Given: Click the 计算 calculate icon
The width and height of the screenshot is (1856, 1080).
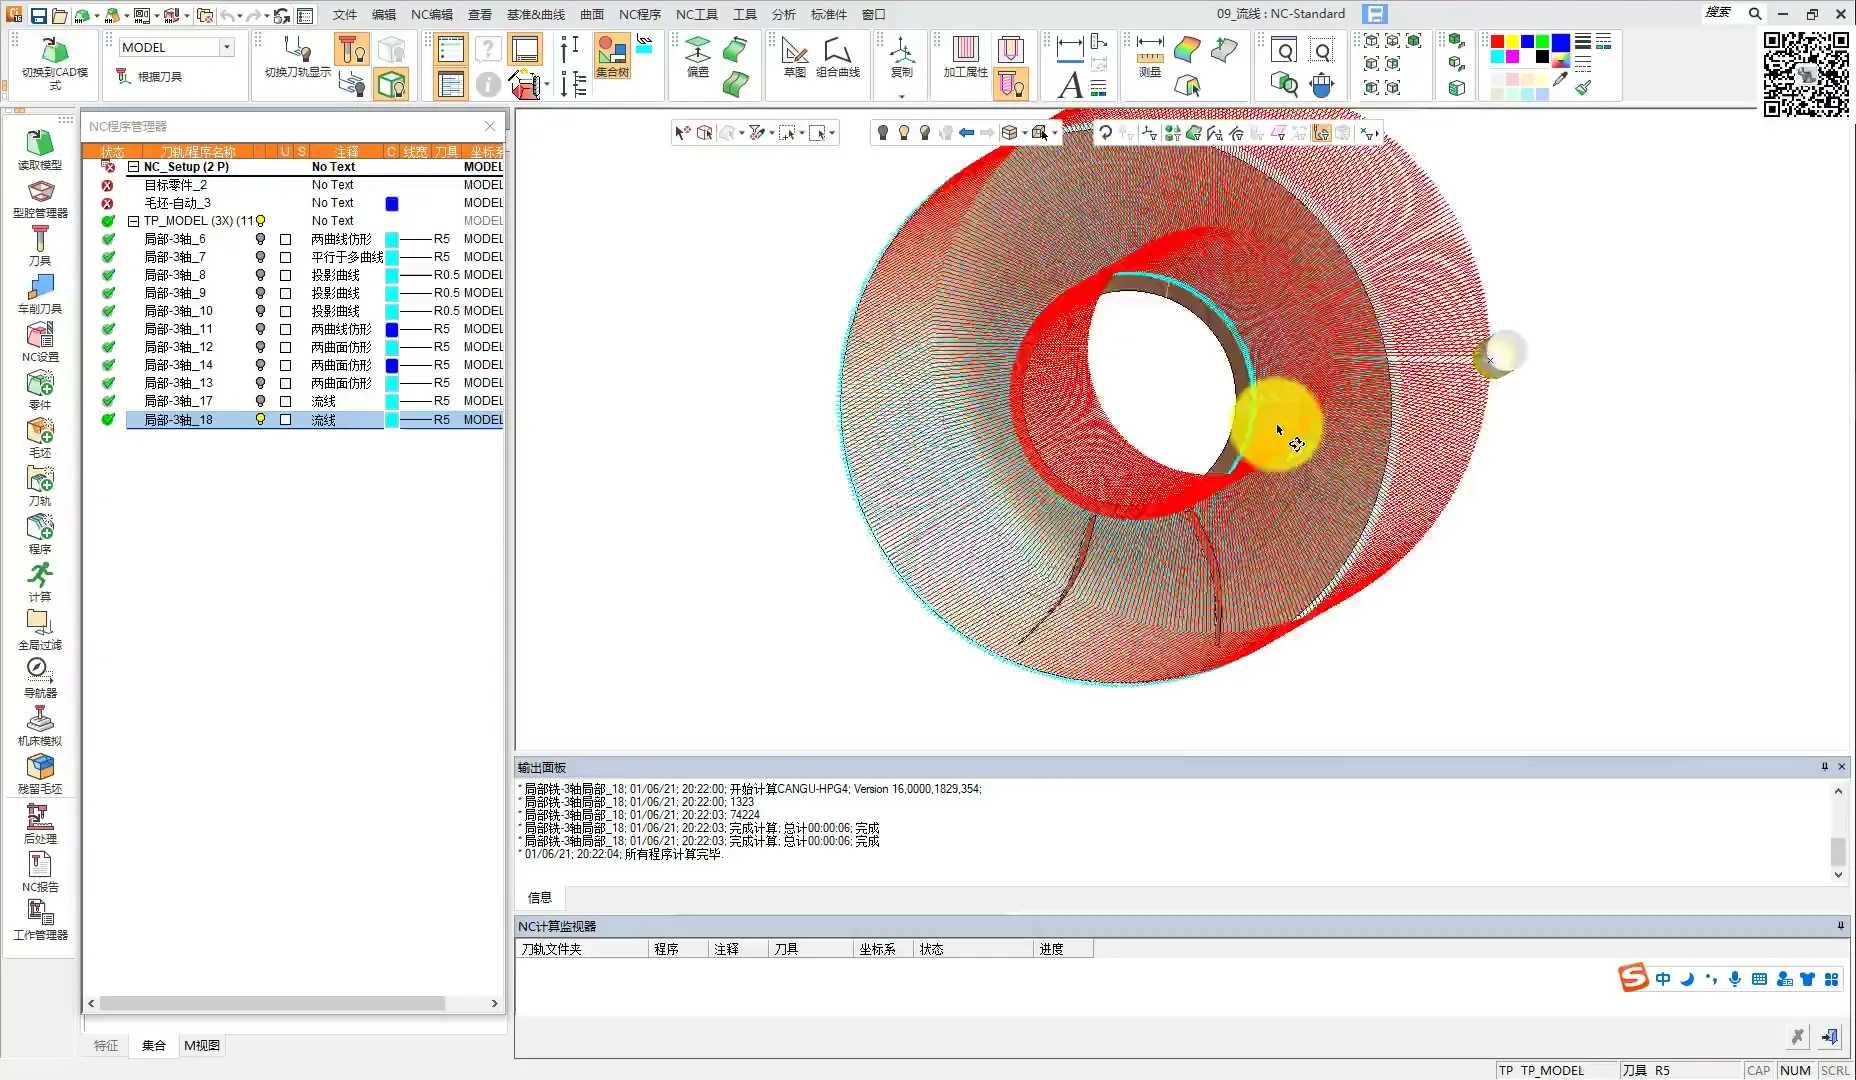Looking at the screenshot, I should tap(40, 581).
